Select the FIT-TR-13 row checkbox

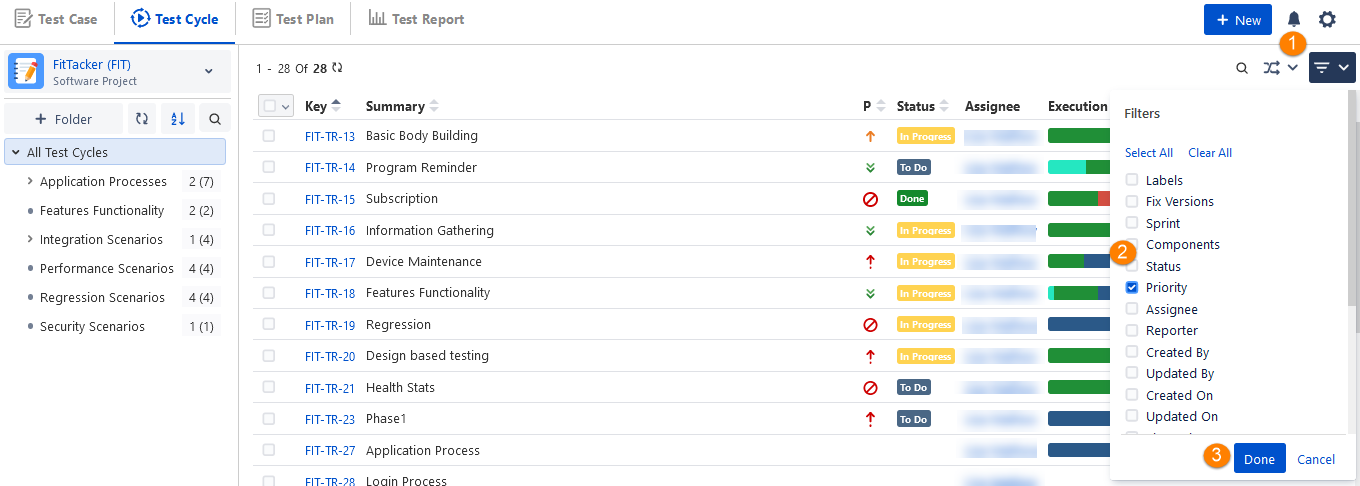pyautogui.click(x=269, y=136)
